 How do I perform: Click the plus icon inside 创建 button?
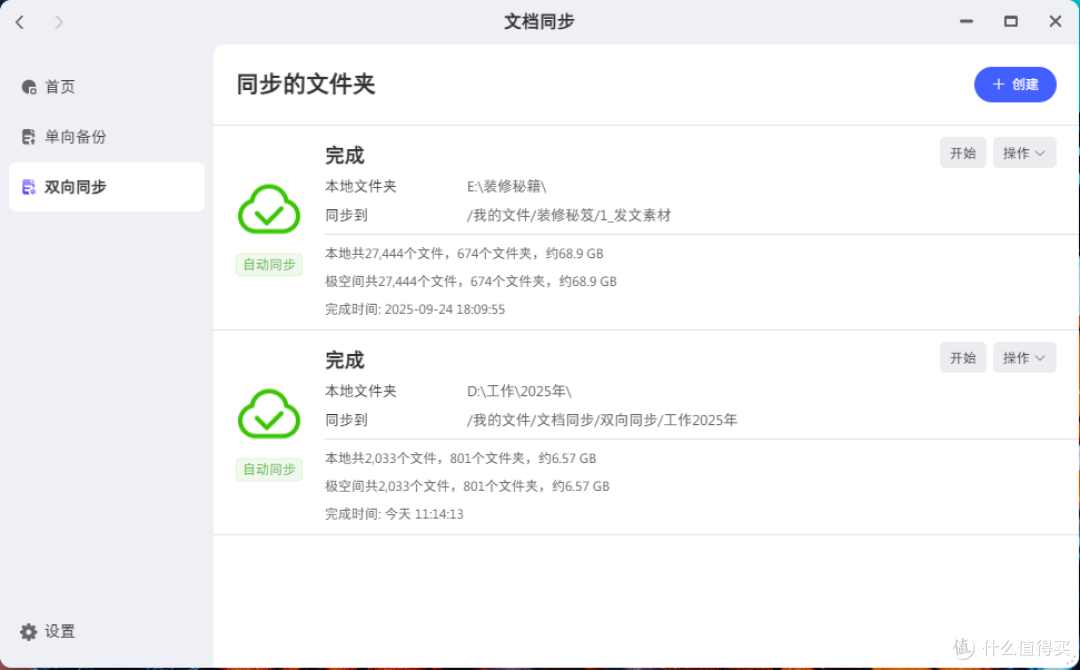click(996, 85)
